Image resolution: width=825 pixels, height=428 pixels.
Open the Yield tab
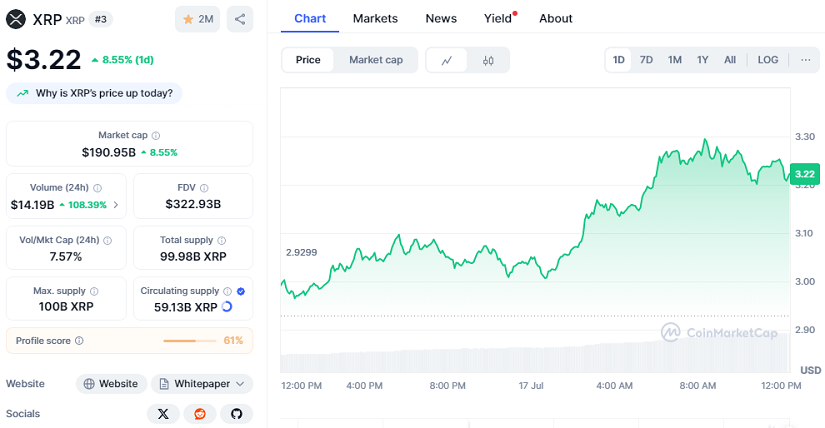[499, 18]
